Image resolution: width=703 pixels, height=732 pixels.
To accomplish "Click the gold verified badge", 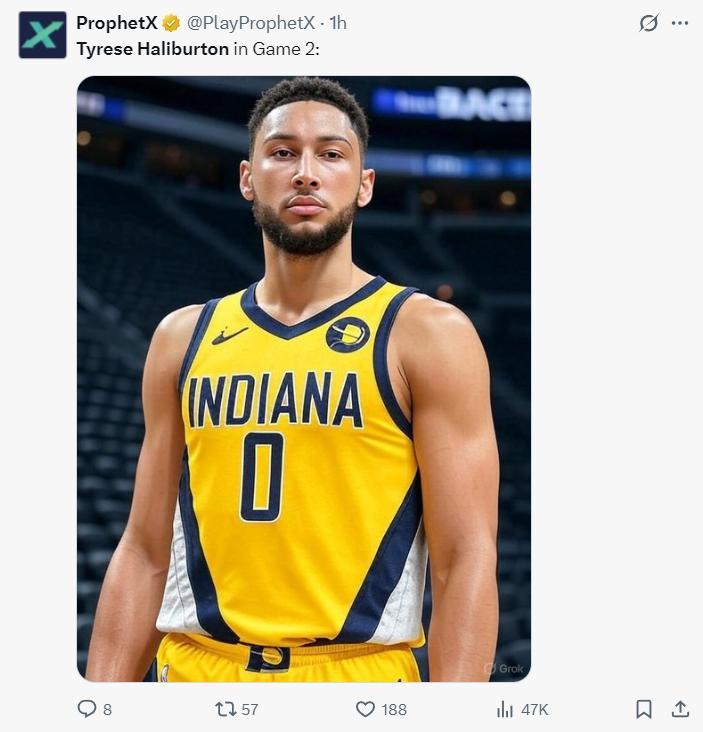I will [x=172, y=23].
